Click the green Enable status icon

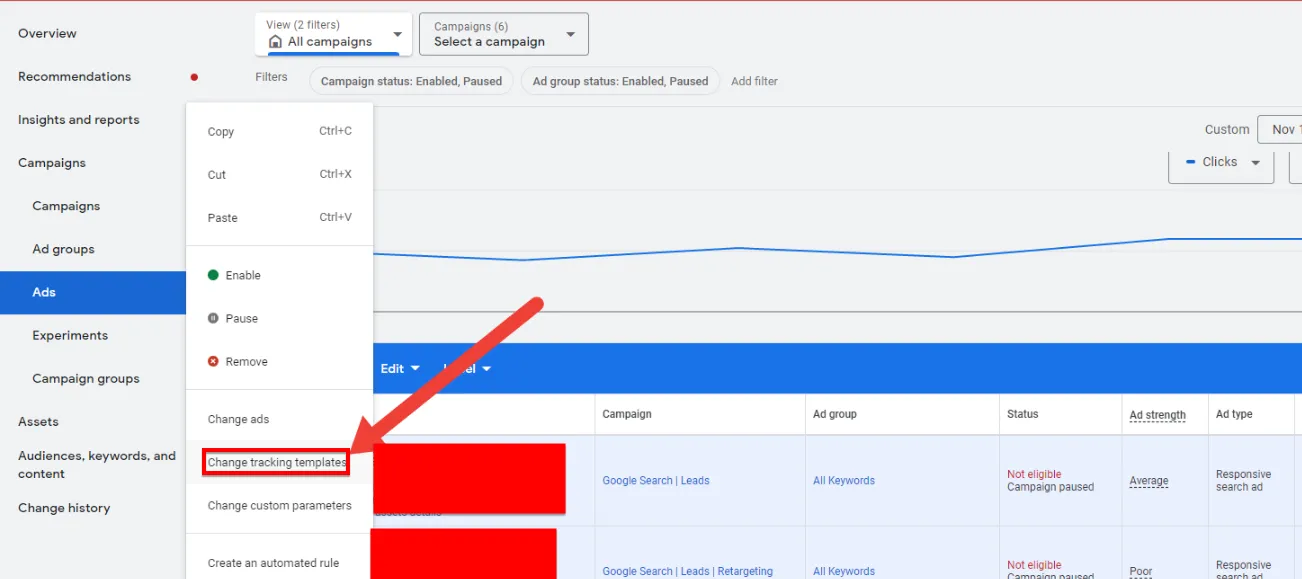click(213, 275)
